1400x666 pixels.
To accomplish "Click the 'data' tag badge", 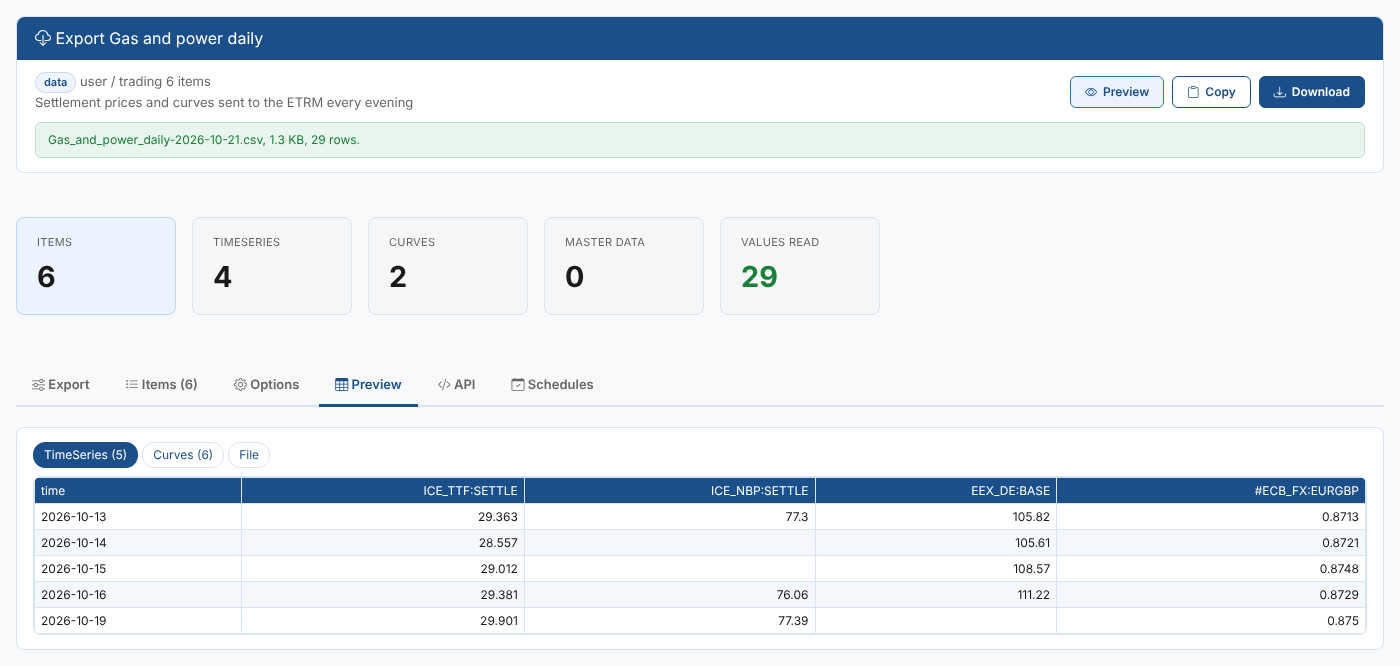I will [56, 82].
